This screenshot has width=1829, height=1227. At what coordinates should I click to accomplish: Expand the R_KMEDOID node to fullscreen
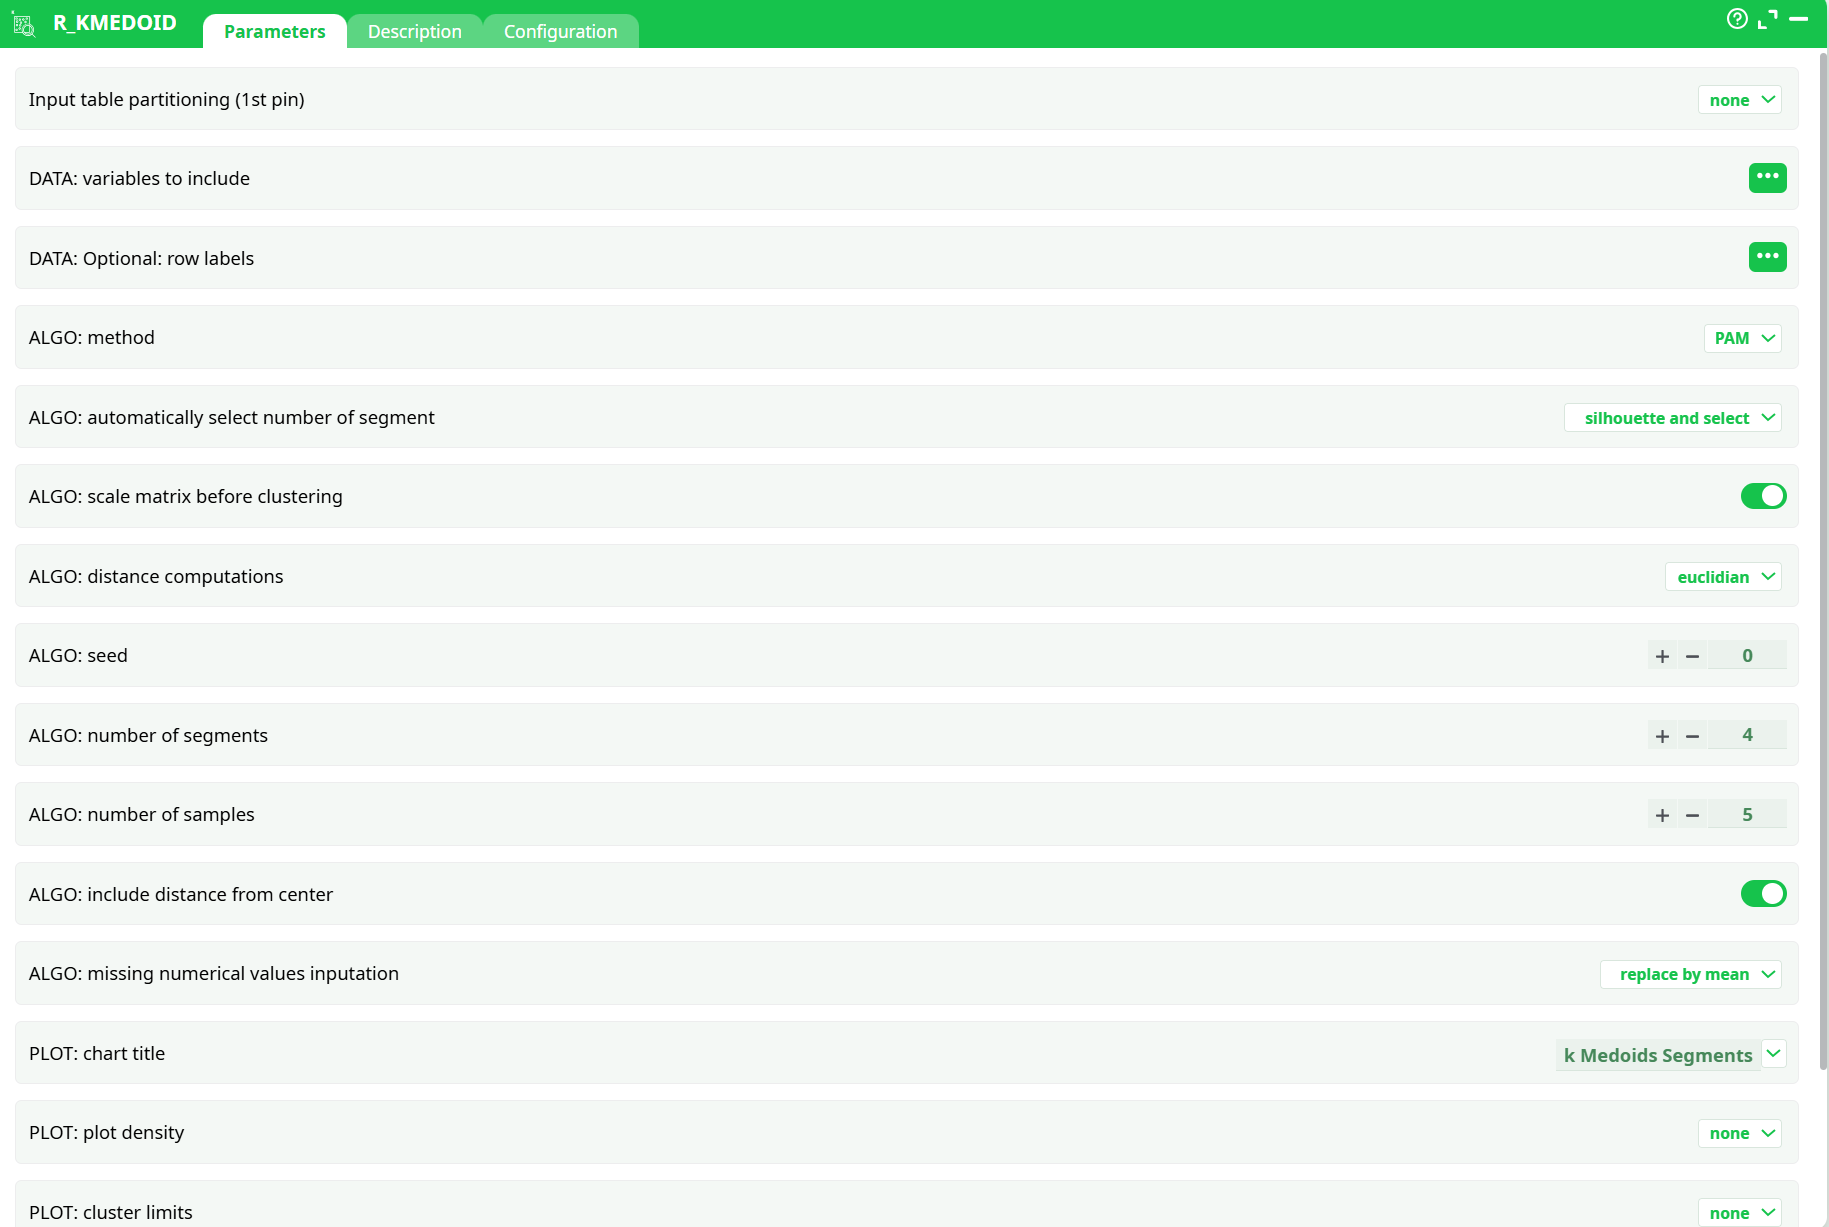(x=1767, y=19)
